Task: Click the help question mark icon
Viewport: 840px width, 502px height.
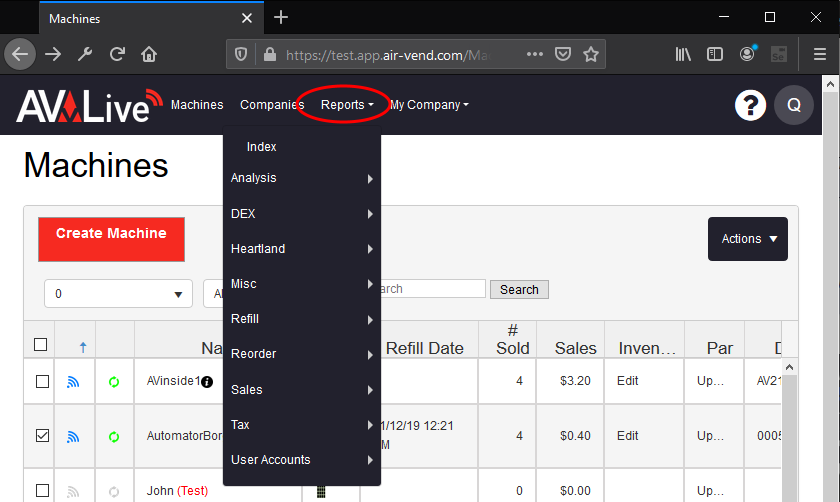Action: (x=751, y=105)
